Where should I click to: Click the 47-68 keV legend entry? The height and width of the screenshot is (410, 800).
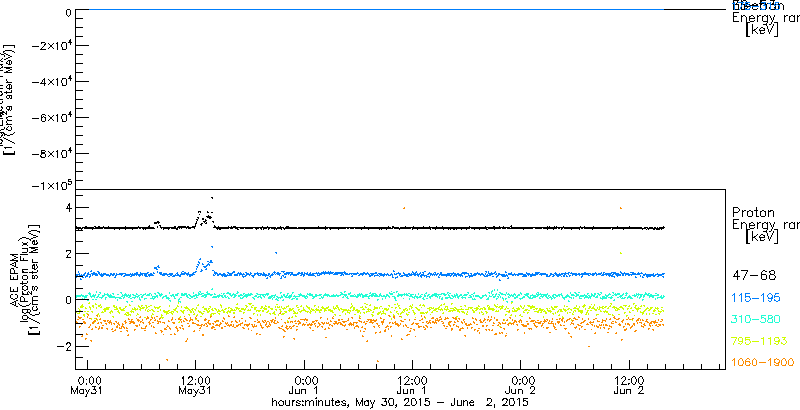[754, 276]
